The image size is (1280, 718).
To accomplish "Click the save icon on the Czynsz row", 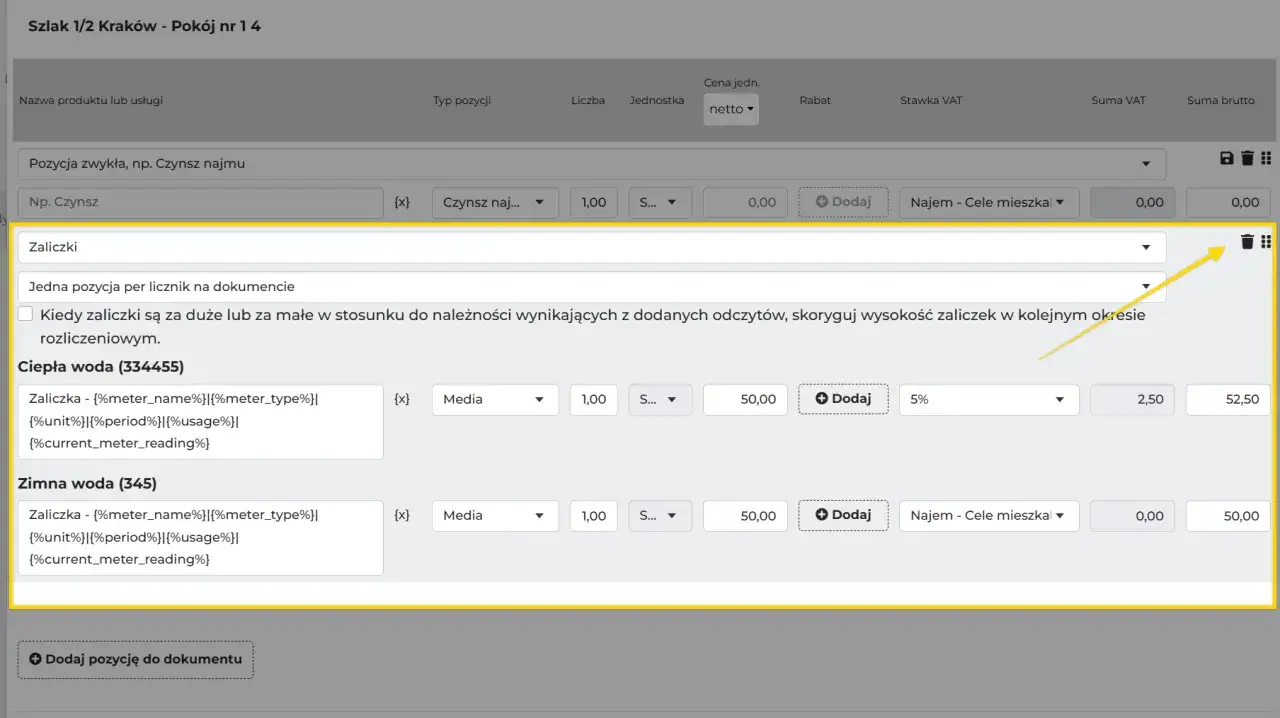I will pos(1227,158).
